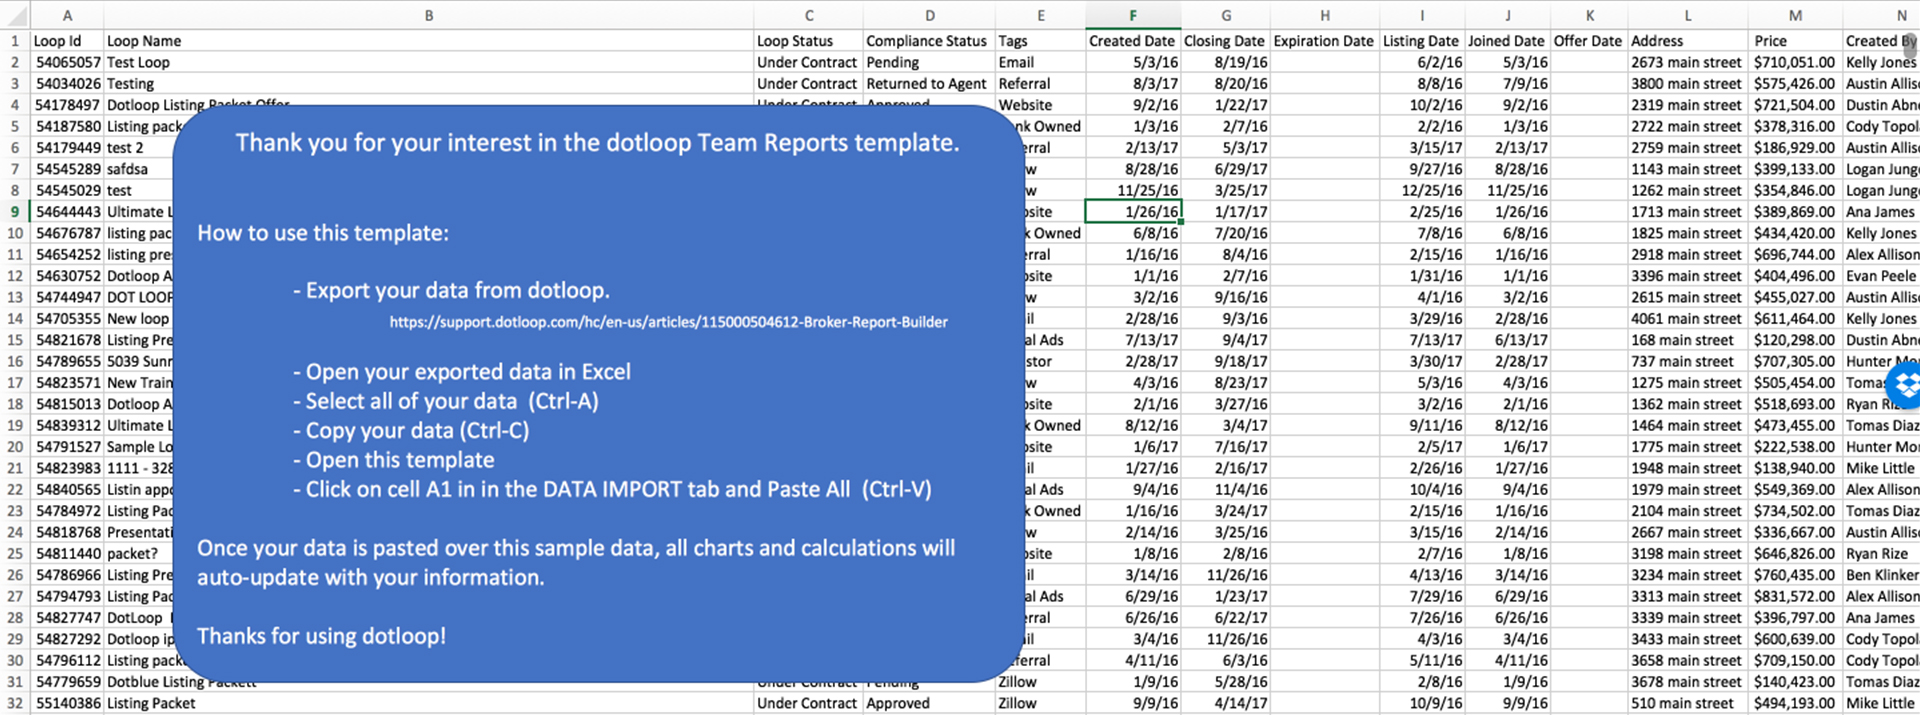1920x715 pixels.
Task: Select listing date 12/25/16
Action: point(1422,190)
